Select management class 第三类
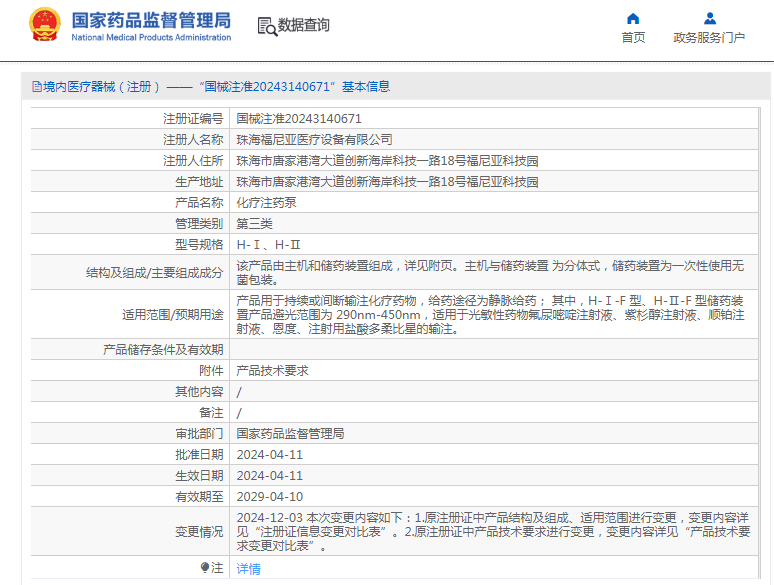Image resolution: width=774 pixels, height=585 pixels. (254, 224)
